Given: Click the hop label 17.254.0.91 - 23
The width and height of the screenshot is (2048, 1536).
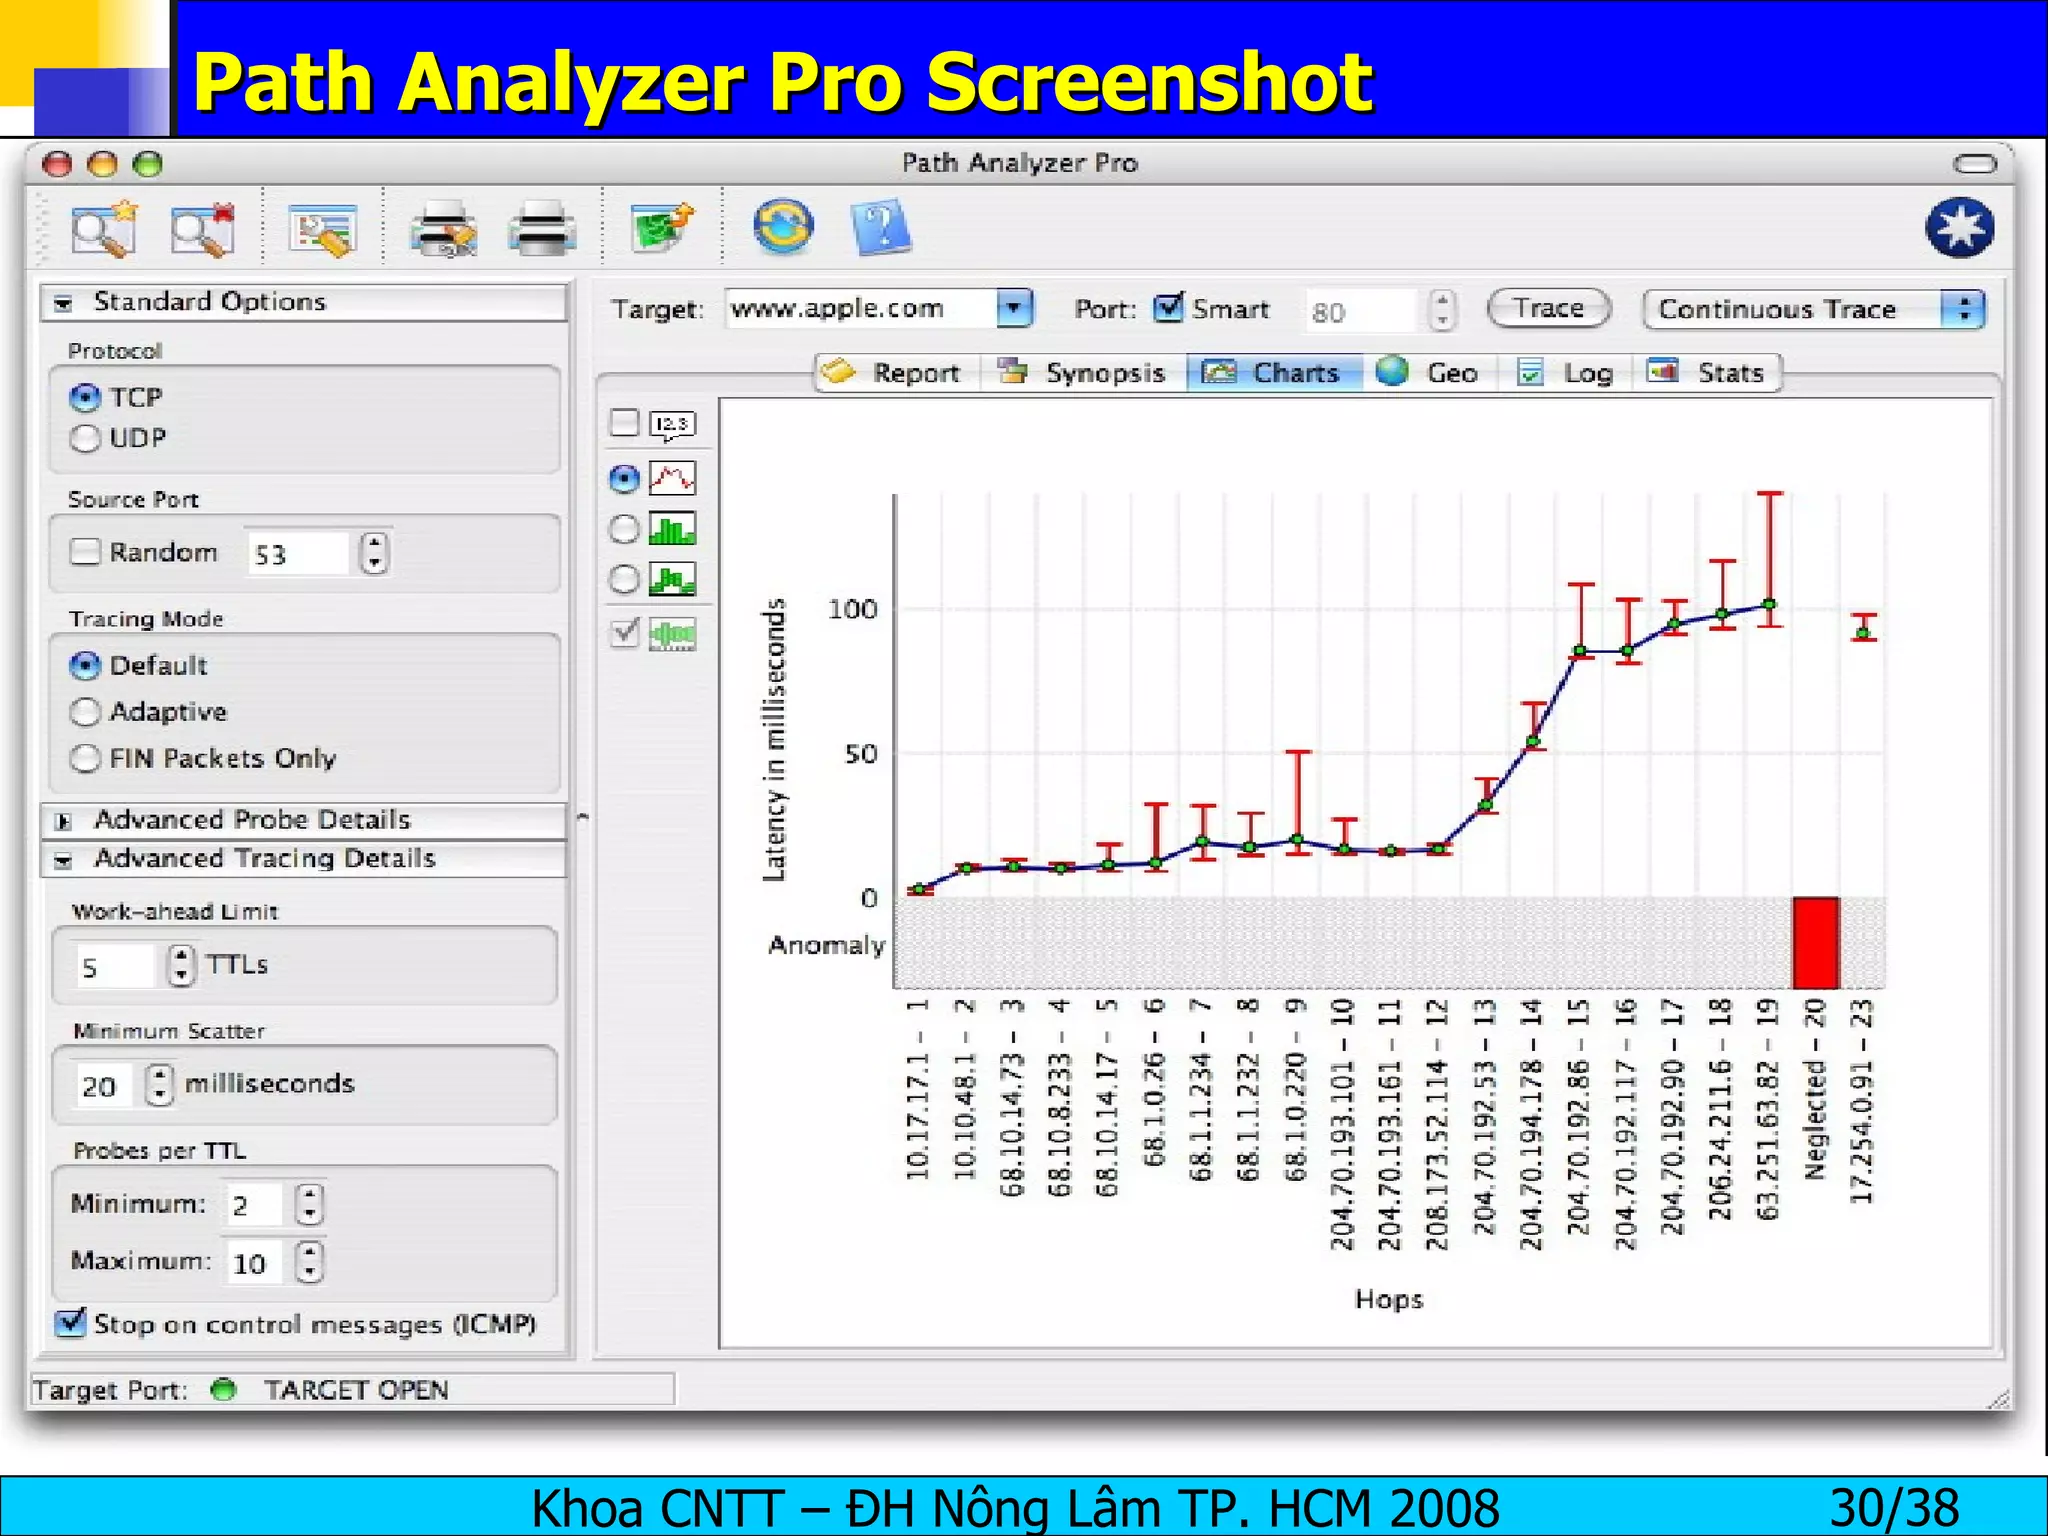Looking at the screenshot, I should click(1862, 1100).
